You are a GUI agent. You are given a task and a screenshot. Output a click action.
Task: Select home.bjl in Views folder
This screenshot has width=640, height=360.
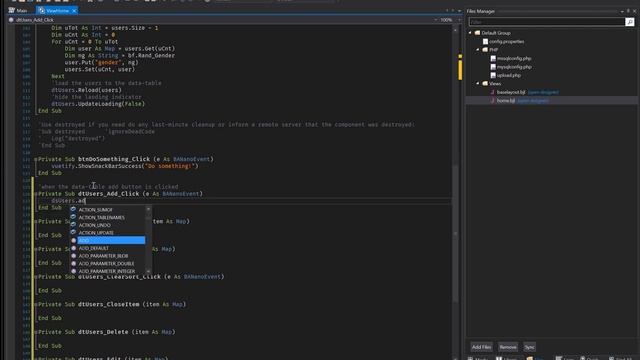coord(506,100)
